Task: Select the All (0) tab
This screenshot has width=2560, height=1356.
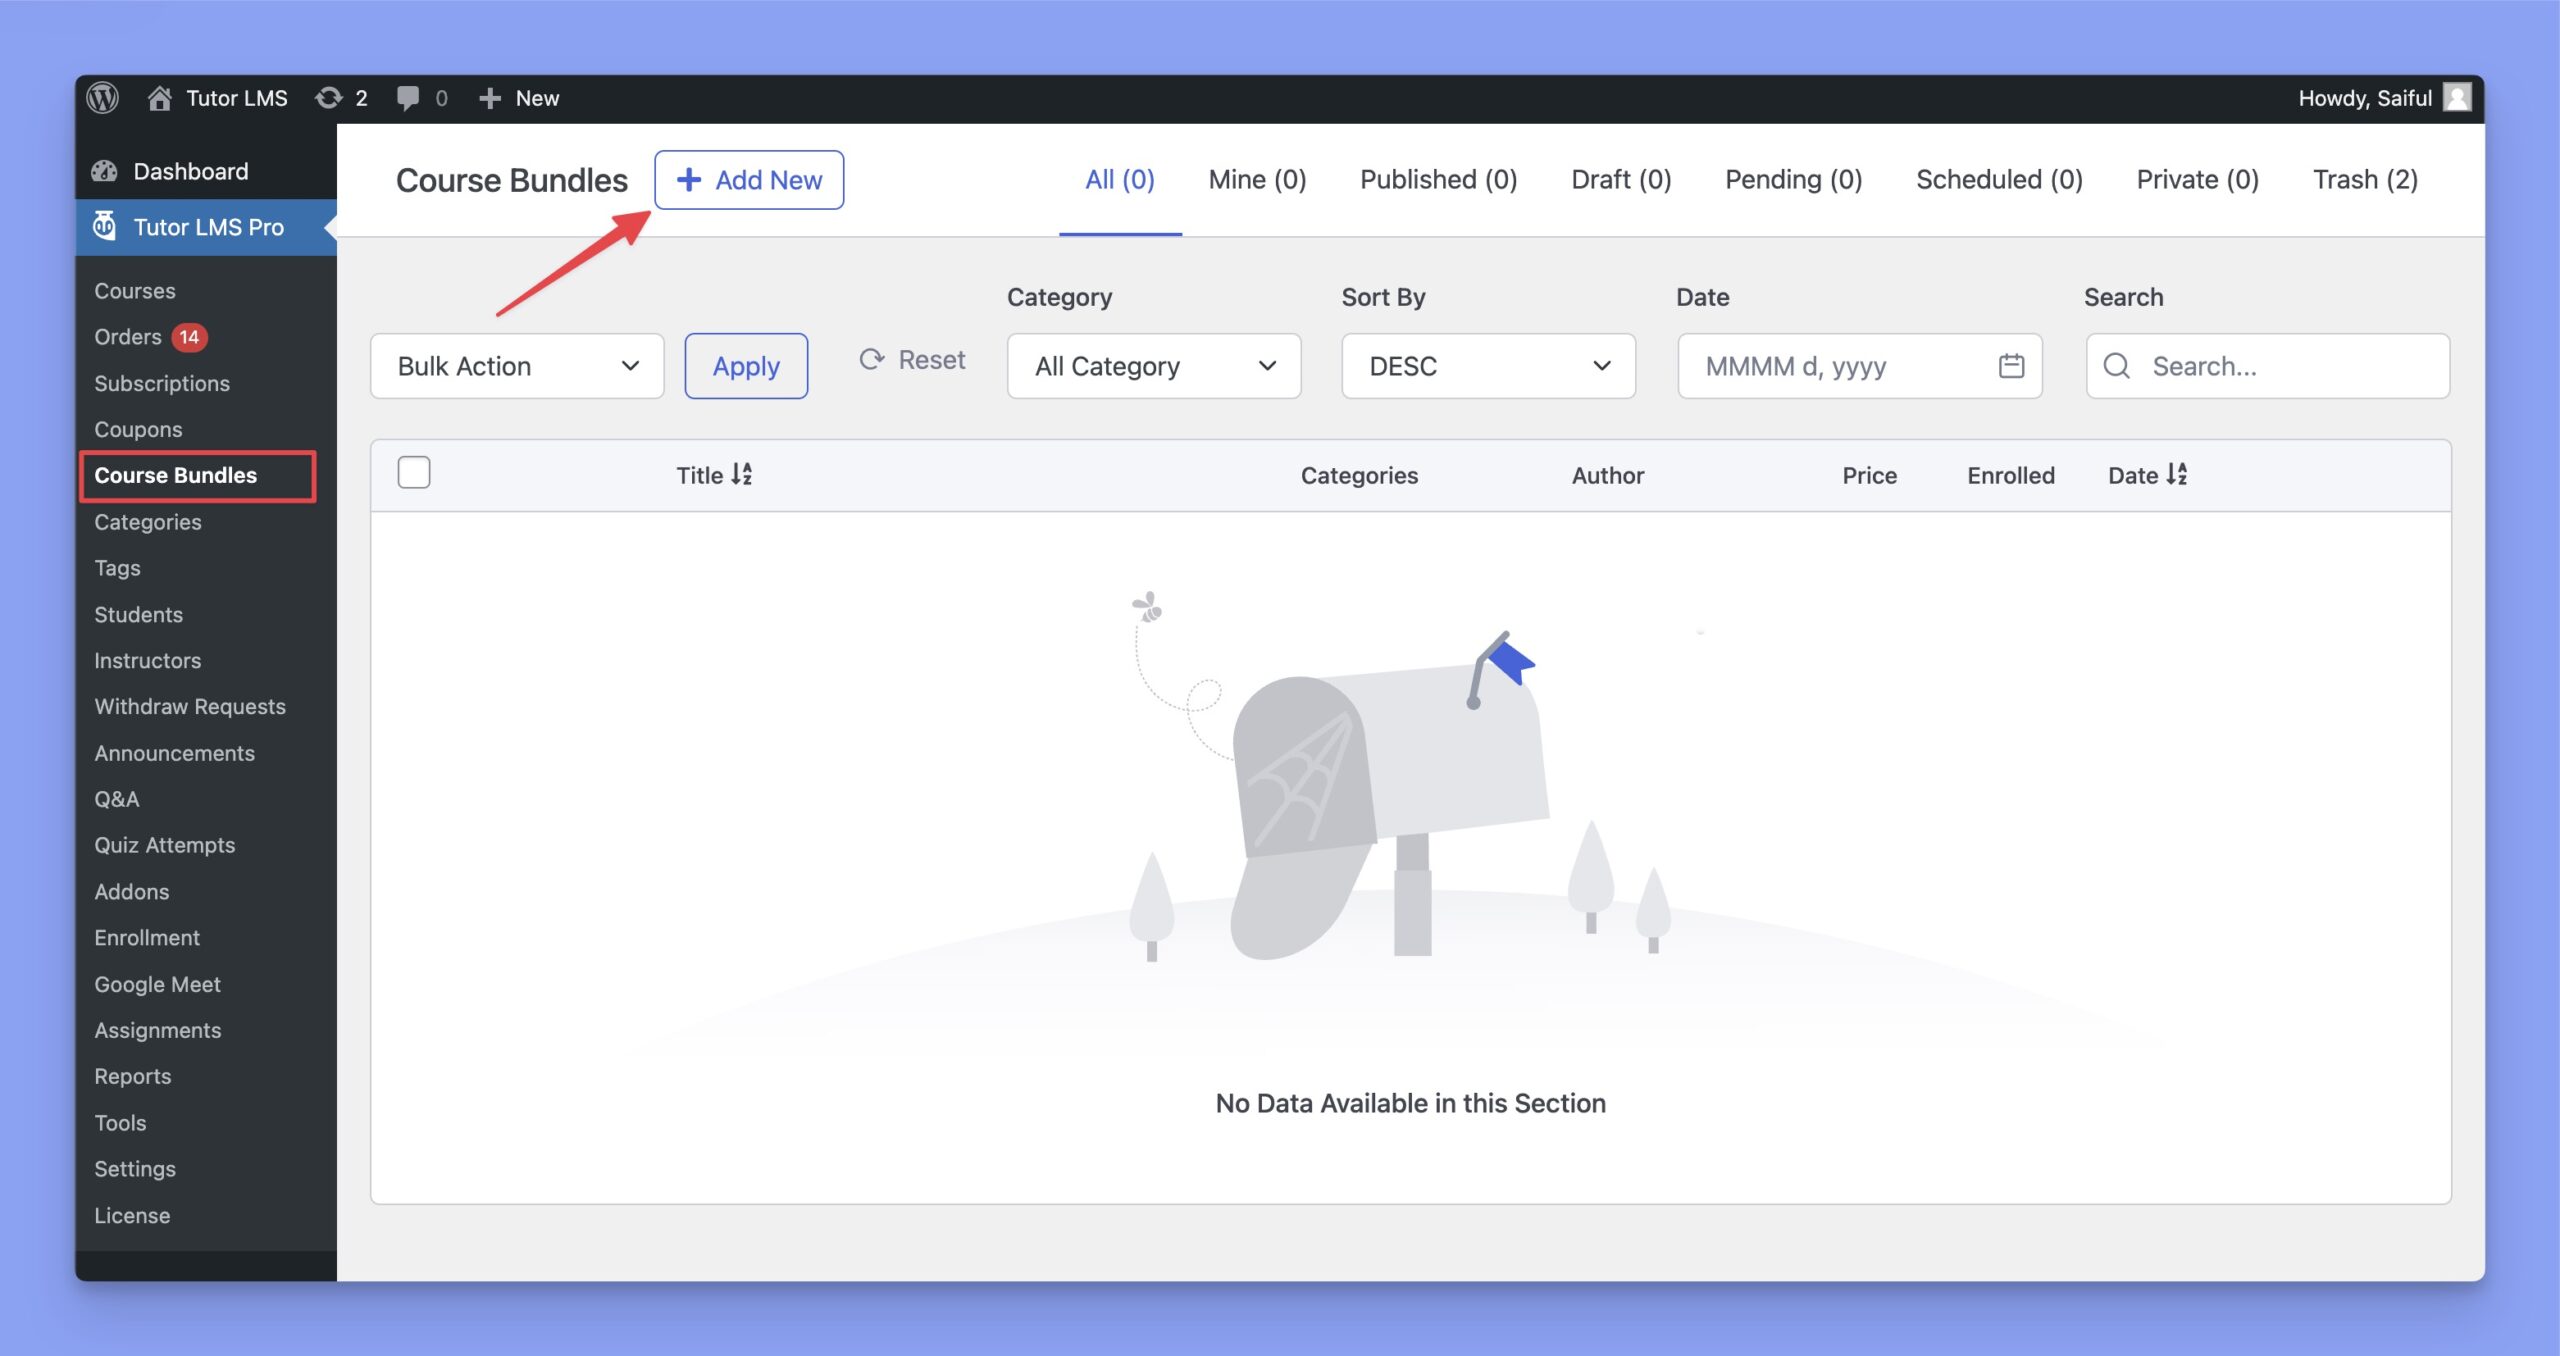Action: 1120,180
